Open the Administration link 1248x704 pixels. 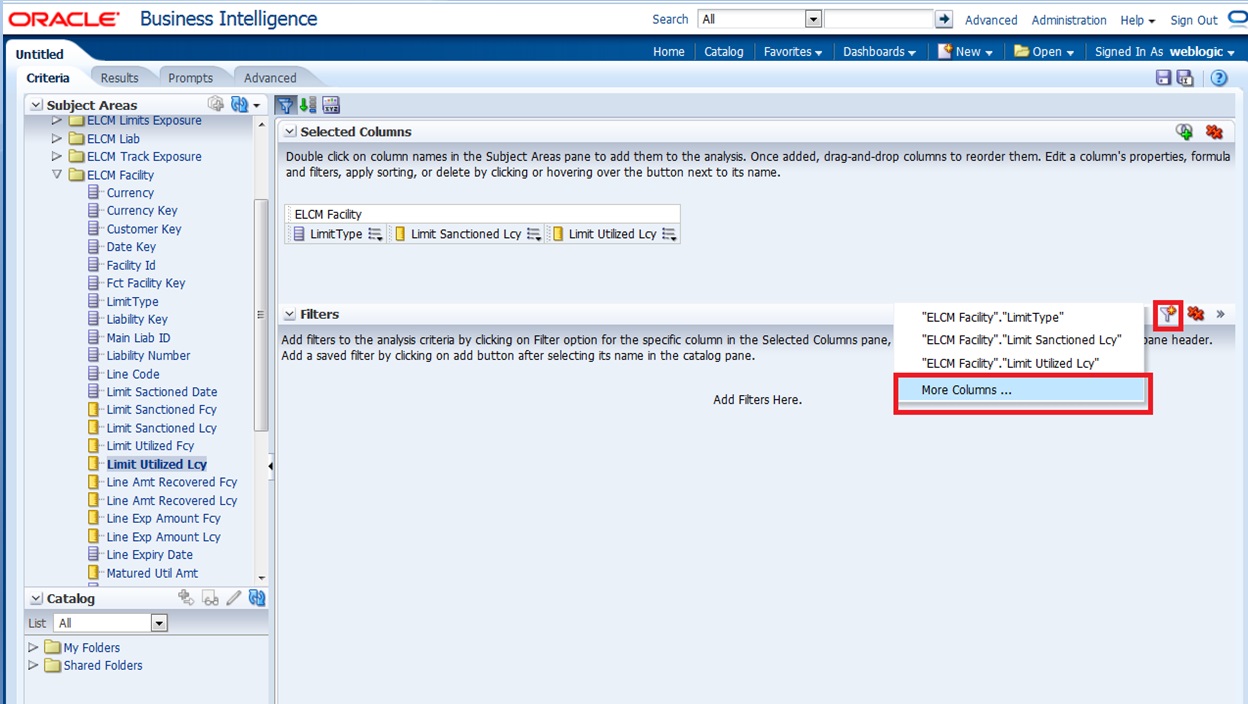coord(1069,20)
